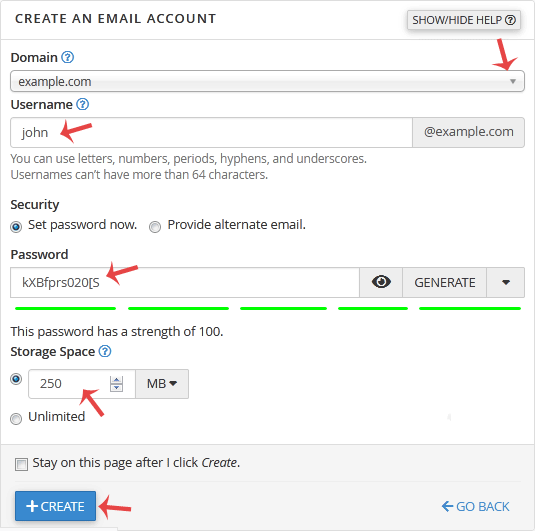This screenshot has height=531, width=535.
Task: Select the Set password now option
Action: (16, 227)
